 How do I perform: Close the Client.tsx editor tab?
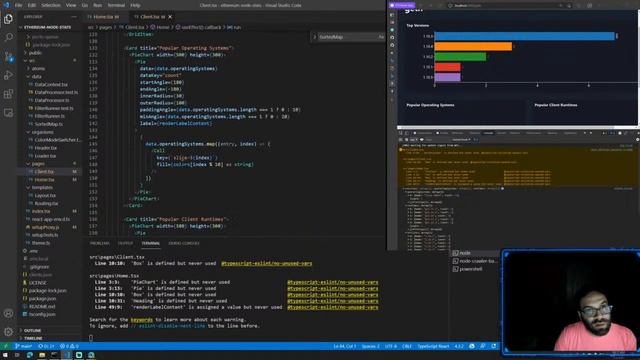click(x=170, y=17)
